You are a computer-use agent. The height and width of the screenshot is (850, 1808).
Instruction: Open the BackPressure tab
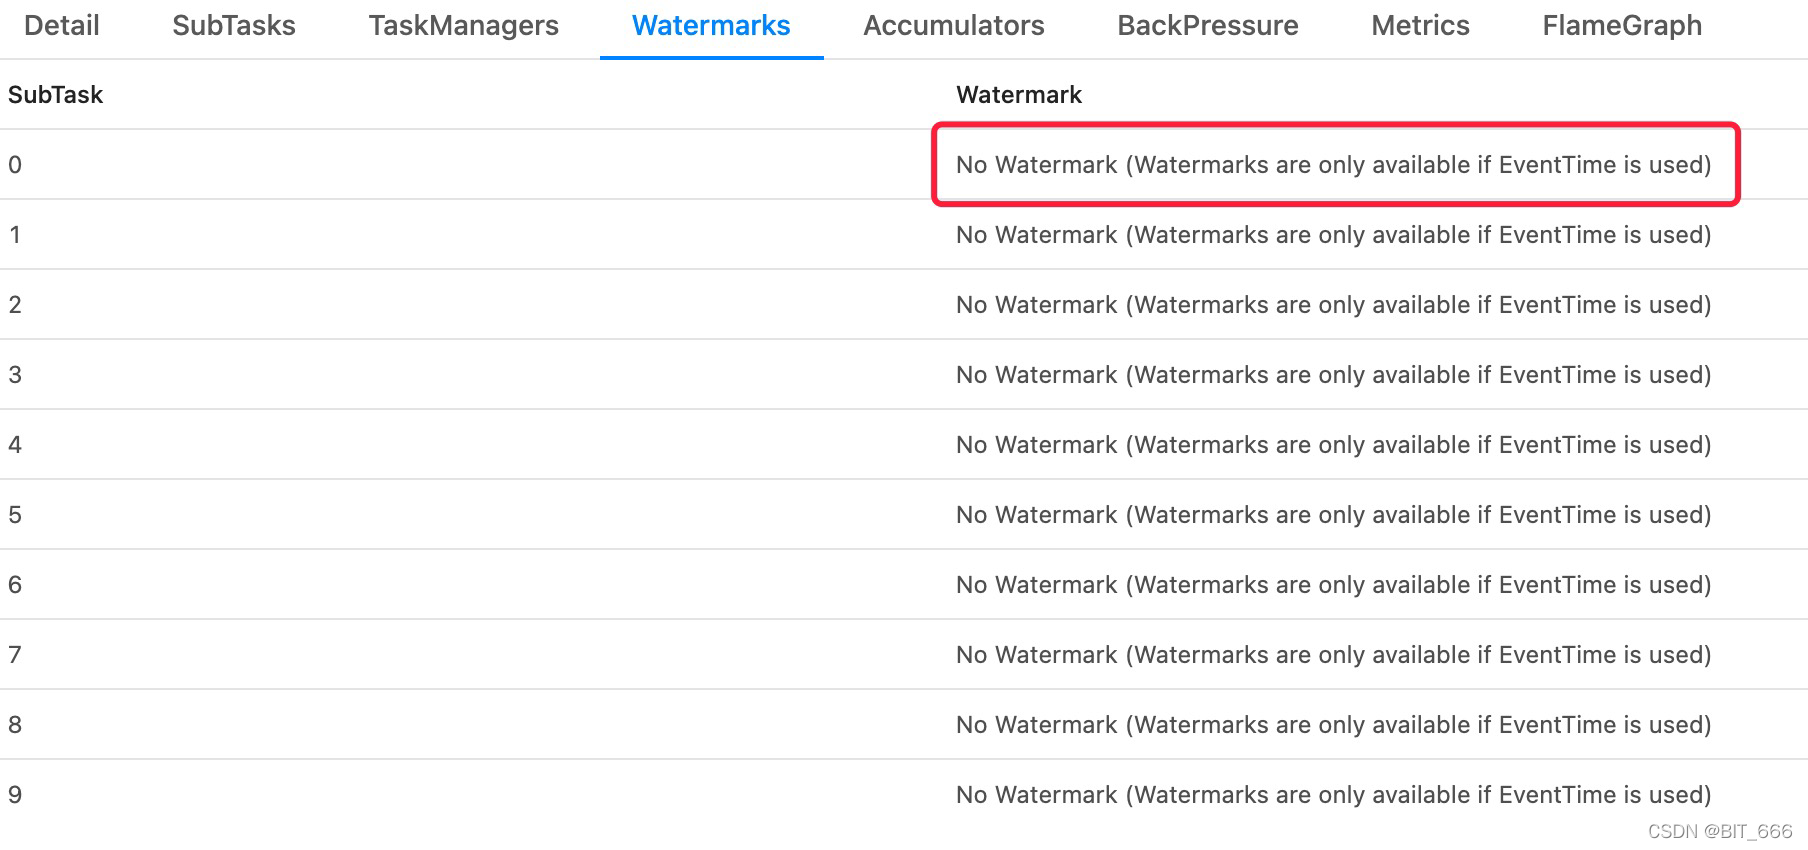pyautogui.click(x=1207, y=26)
